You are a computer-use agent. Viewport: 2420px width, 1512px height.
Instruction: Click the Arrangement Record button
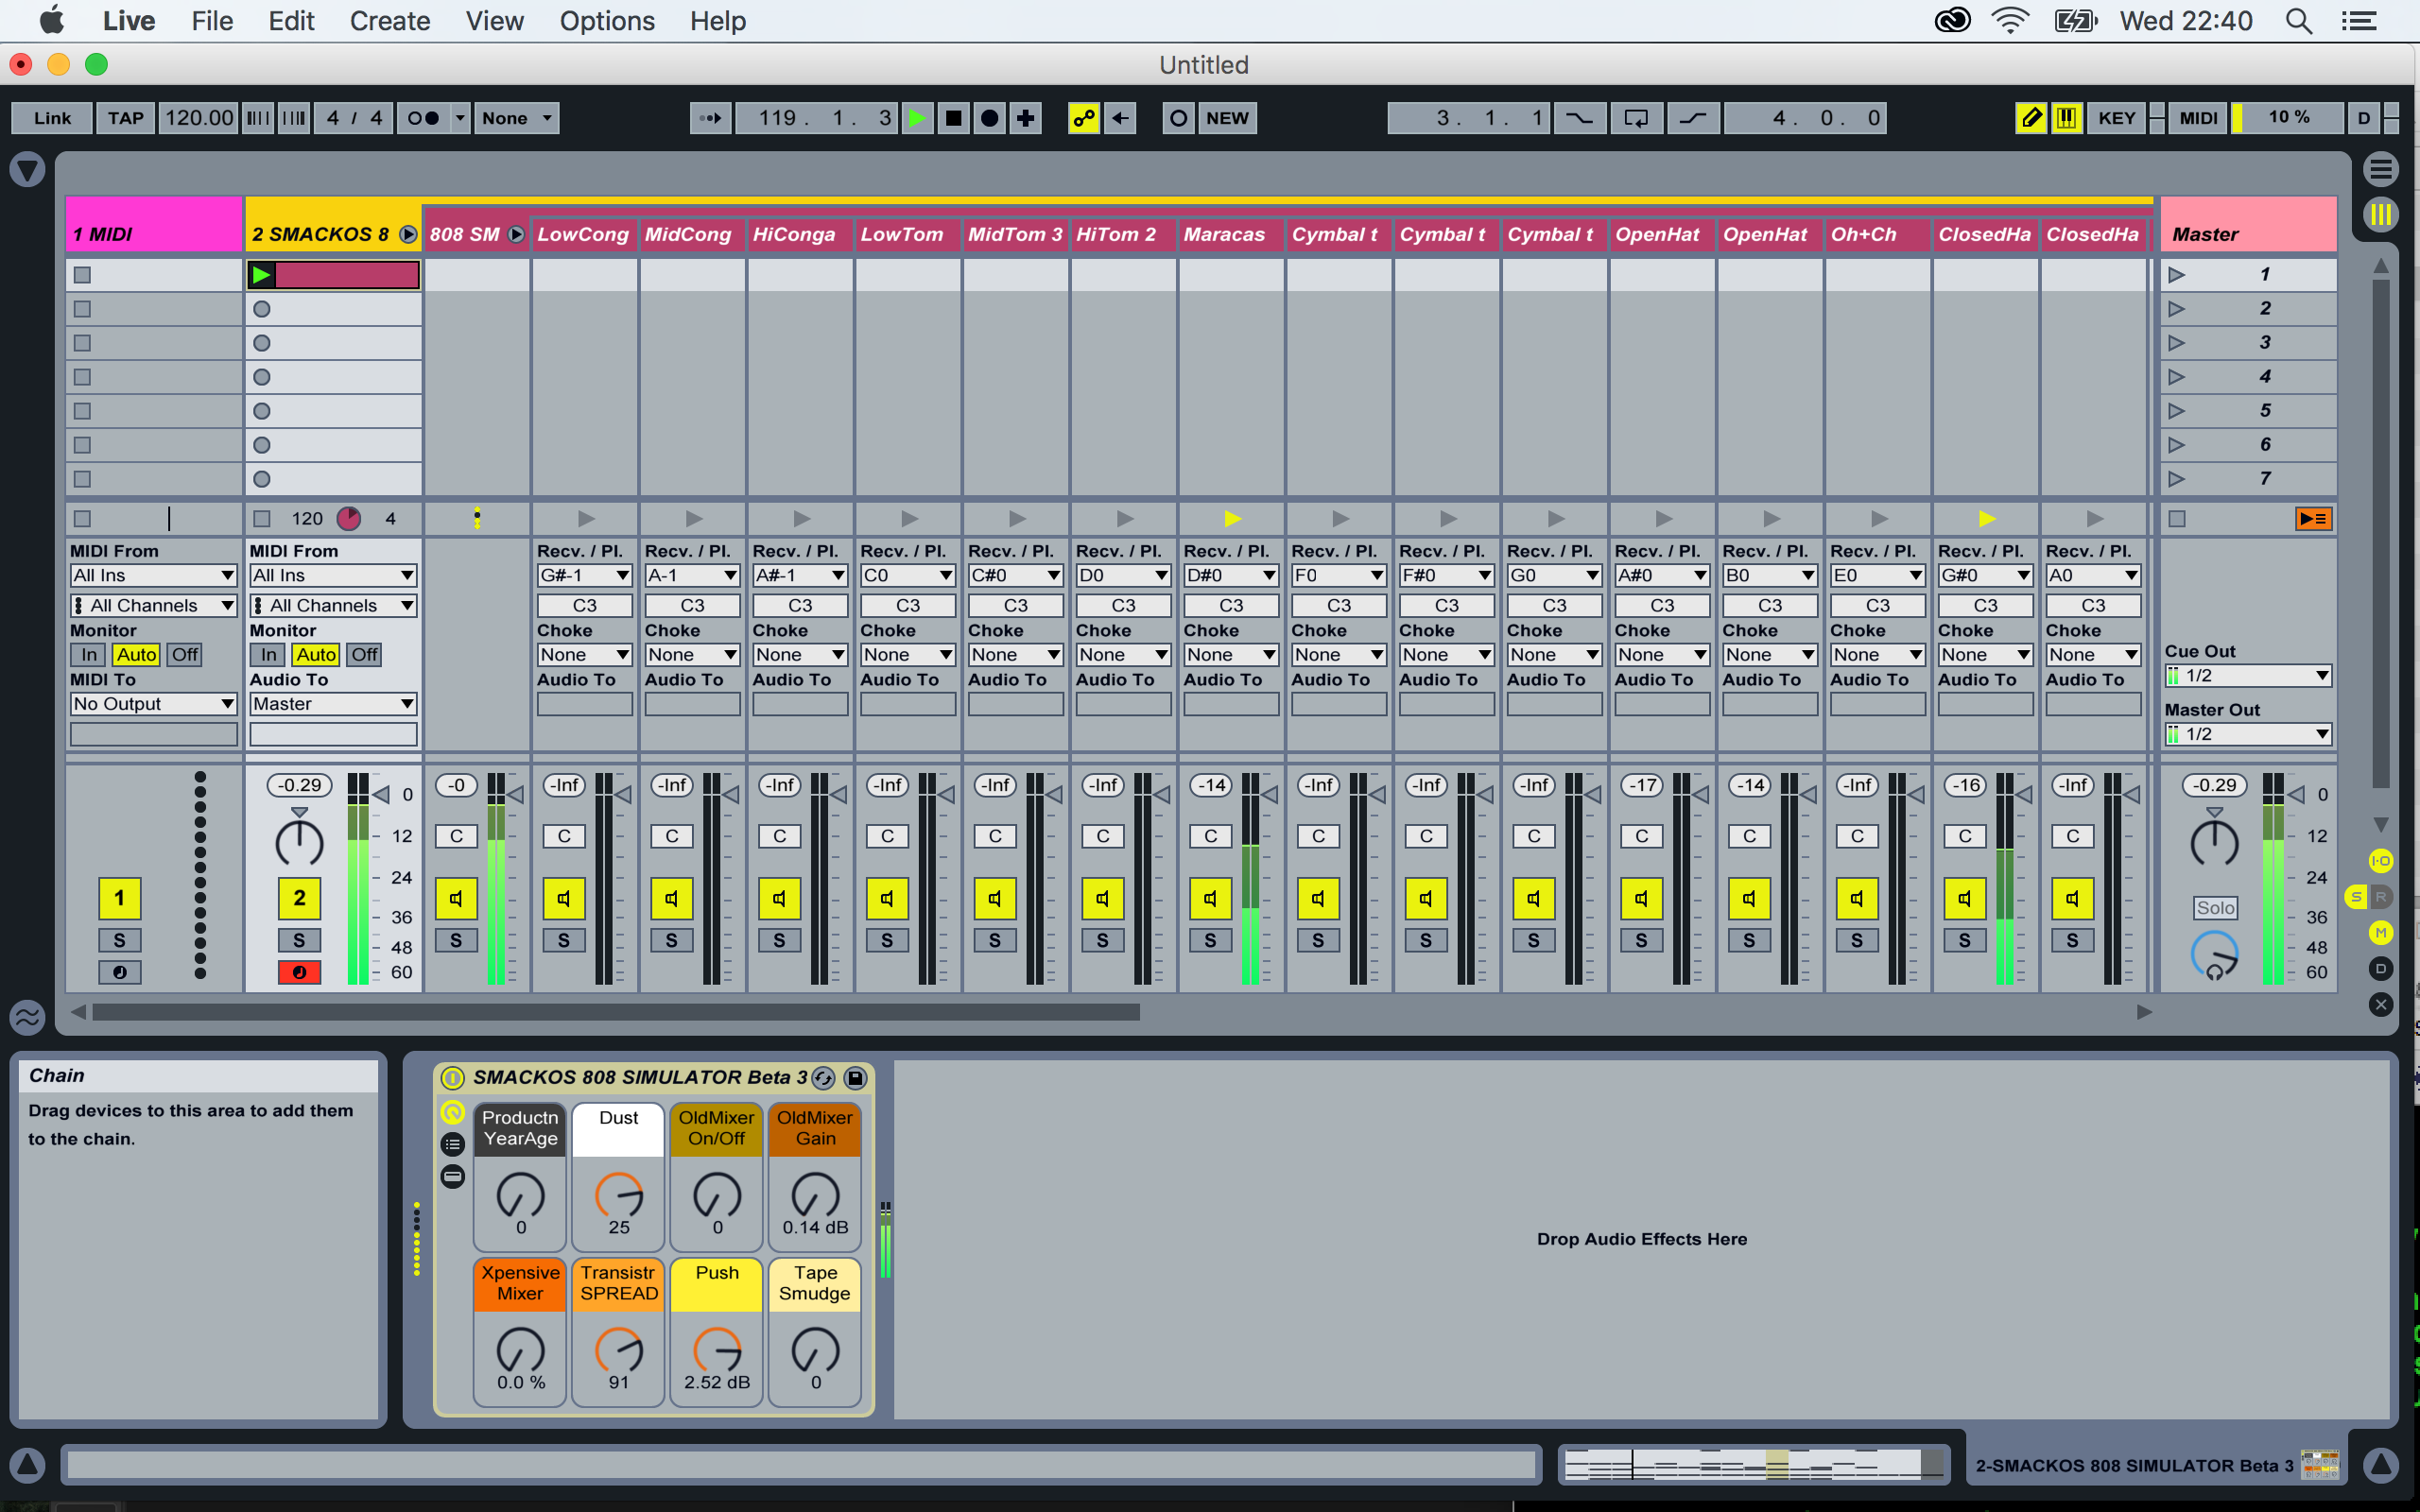989,118
